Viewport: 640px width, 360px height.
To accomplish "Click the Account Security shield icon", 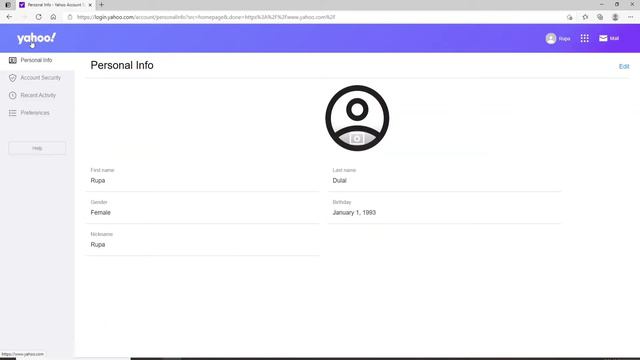I will coord(13,78).
